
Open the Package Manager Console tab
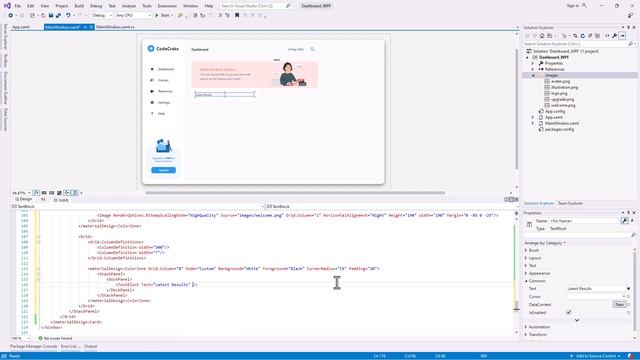click(34, 347)
